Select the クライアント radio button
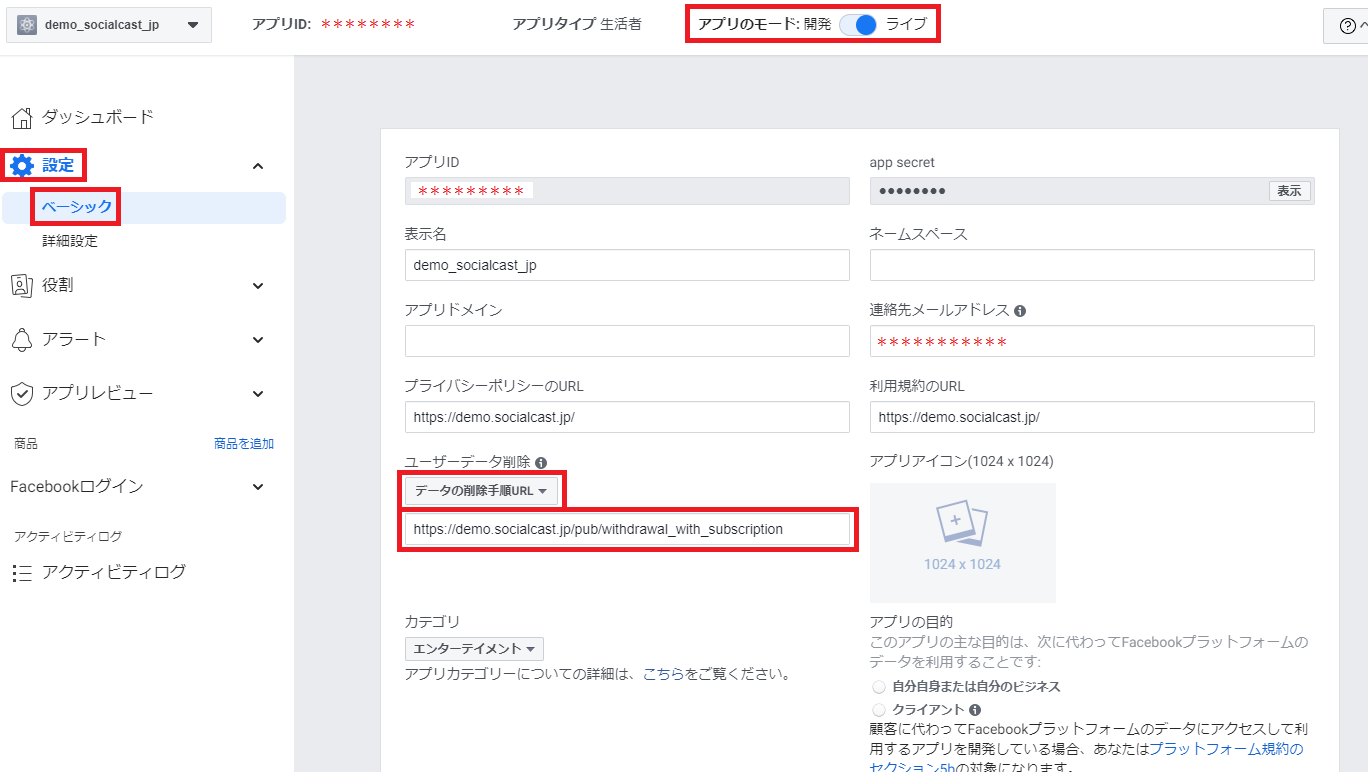1368x772 pixels. click(x=879, y=710)
